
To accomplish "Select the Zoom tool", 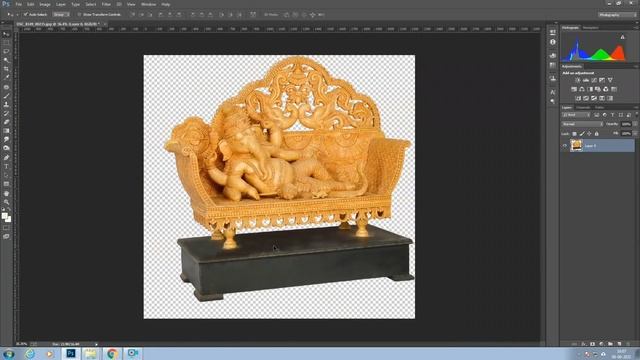I will pyautogui.click(x=6, y=202).
